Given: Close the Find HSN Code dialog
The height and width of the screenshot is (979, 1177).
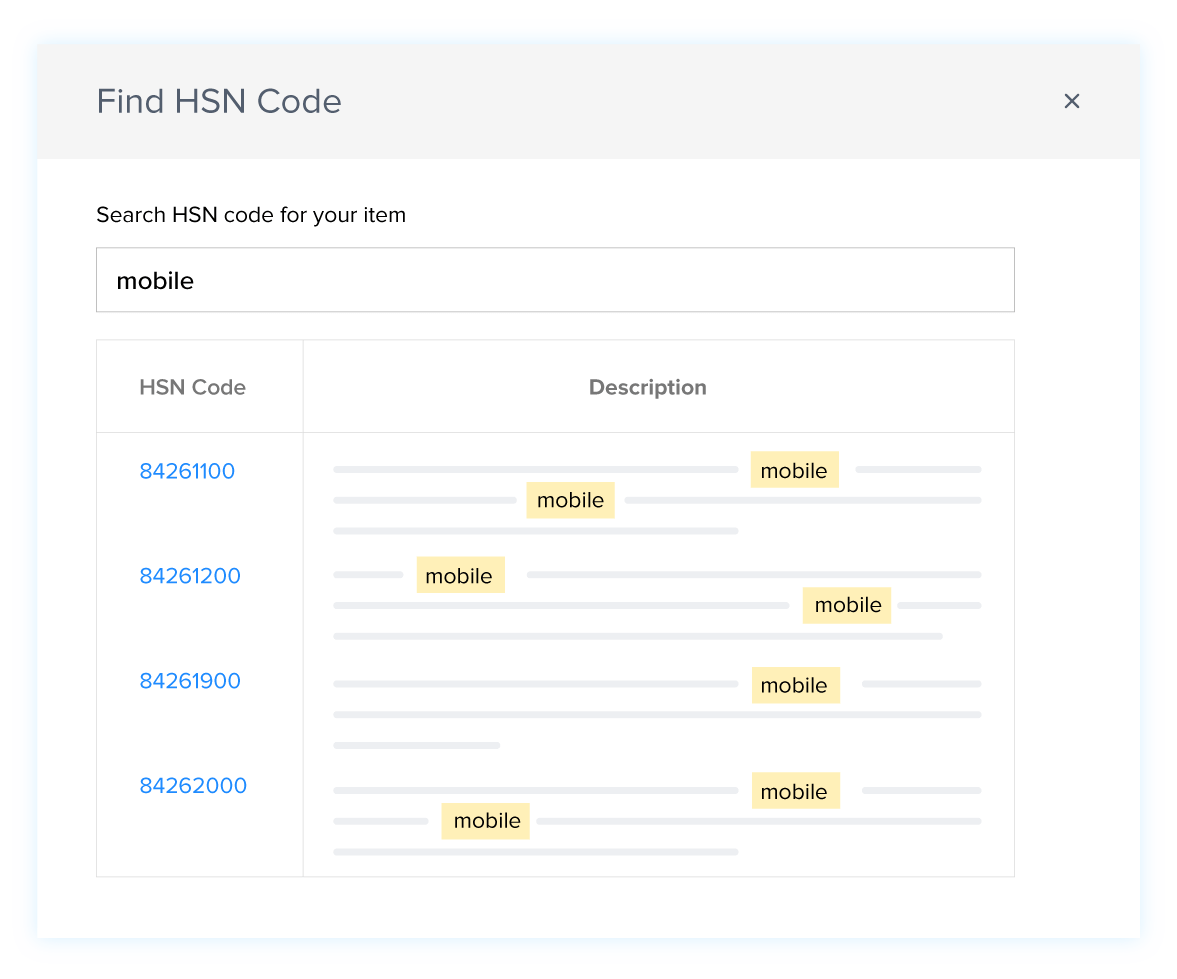Looking at the screenshot, I should [x=1071, y=101].
